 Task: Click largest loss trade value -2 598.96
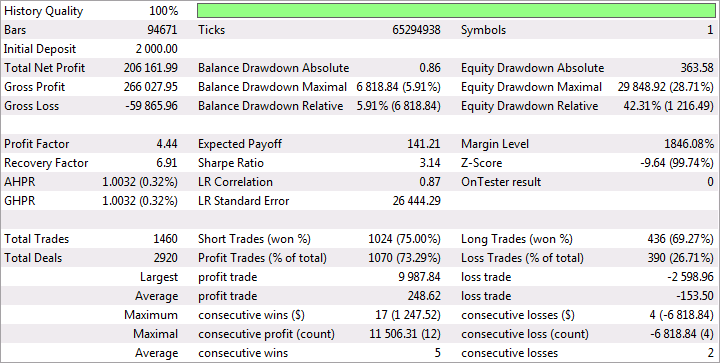[691, 277]
